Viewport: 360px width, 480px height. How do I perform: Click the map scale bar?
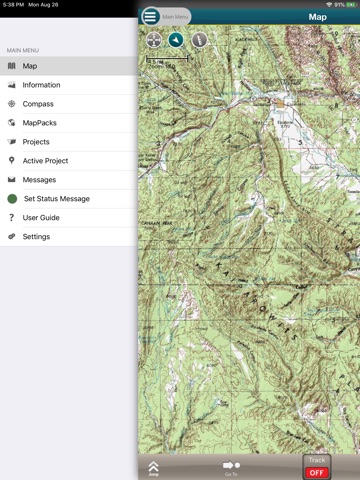pyautogui.click(x=167, y=59)
